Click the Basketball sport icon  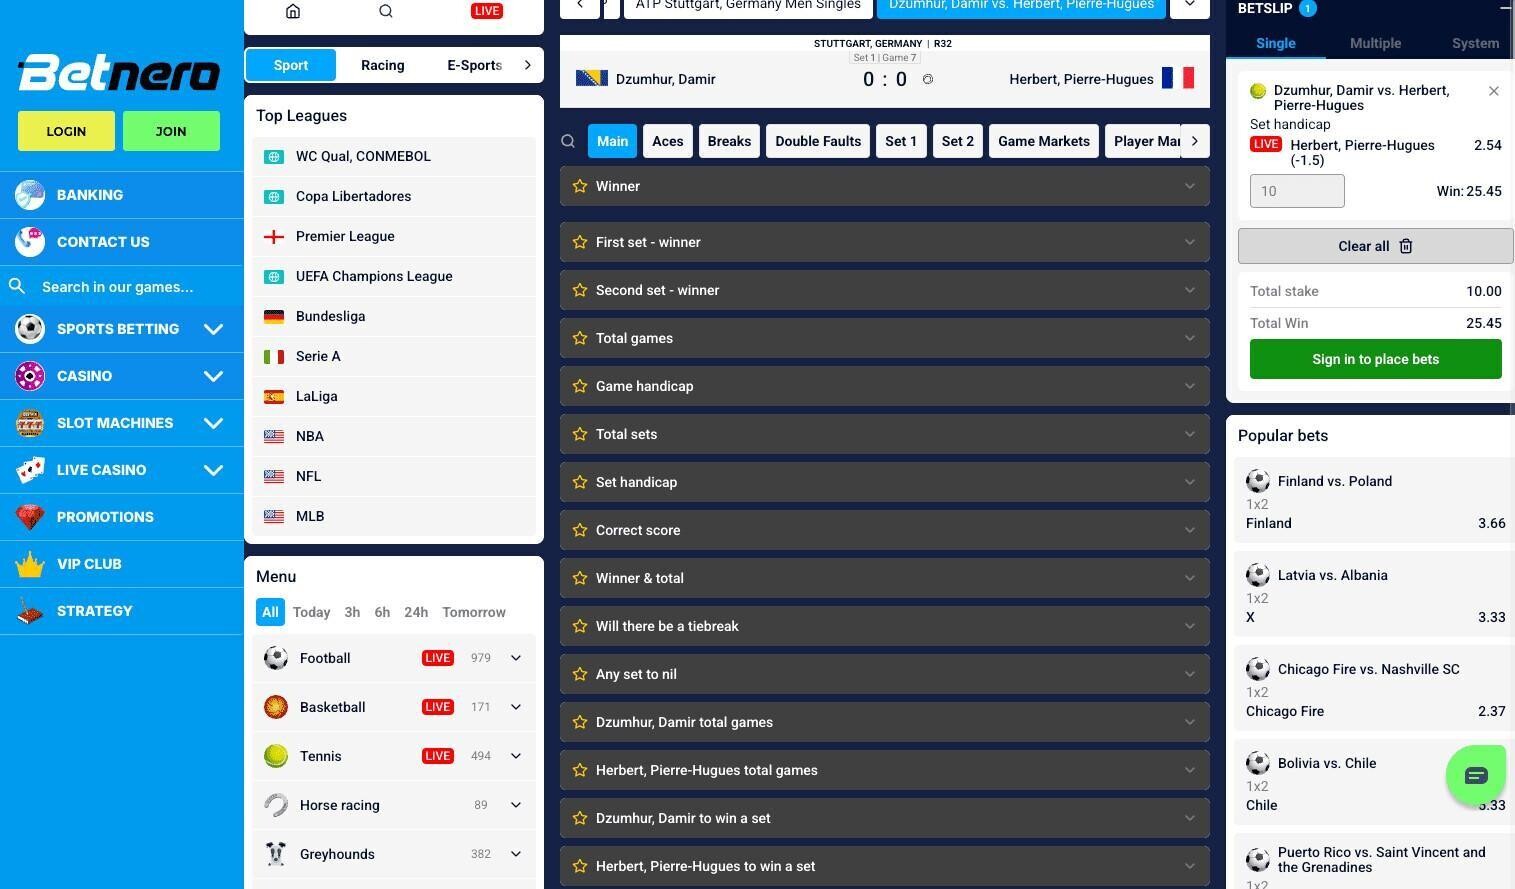pyautogui.click(x=276, y=707)
